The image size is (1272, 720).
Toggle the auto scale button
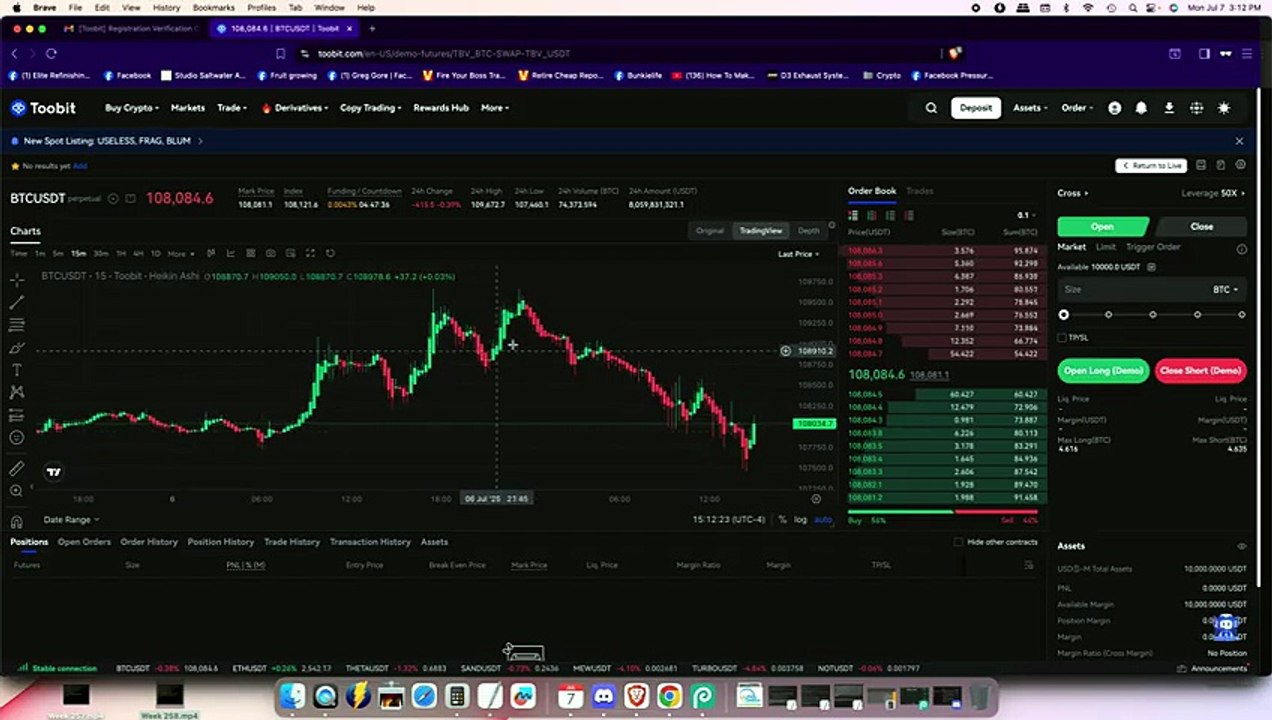823,520
